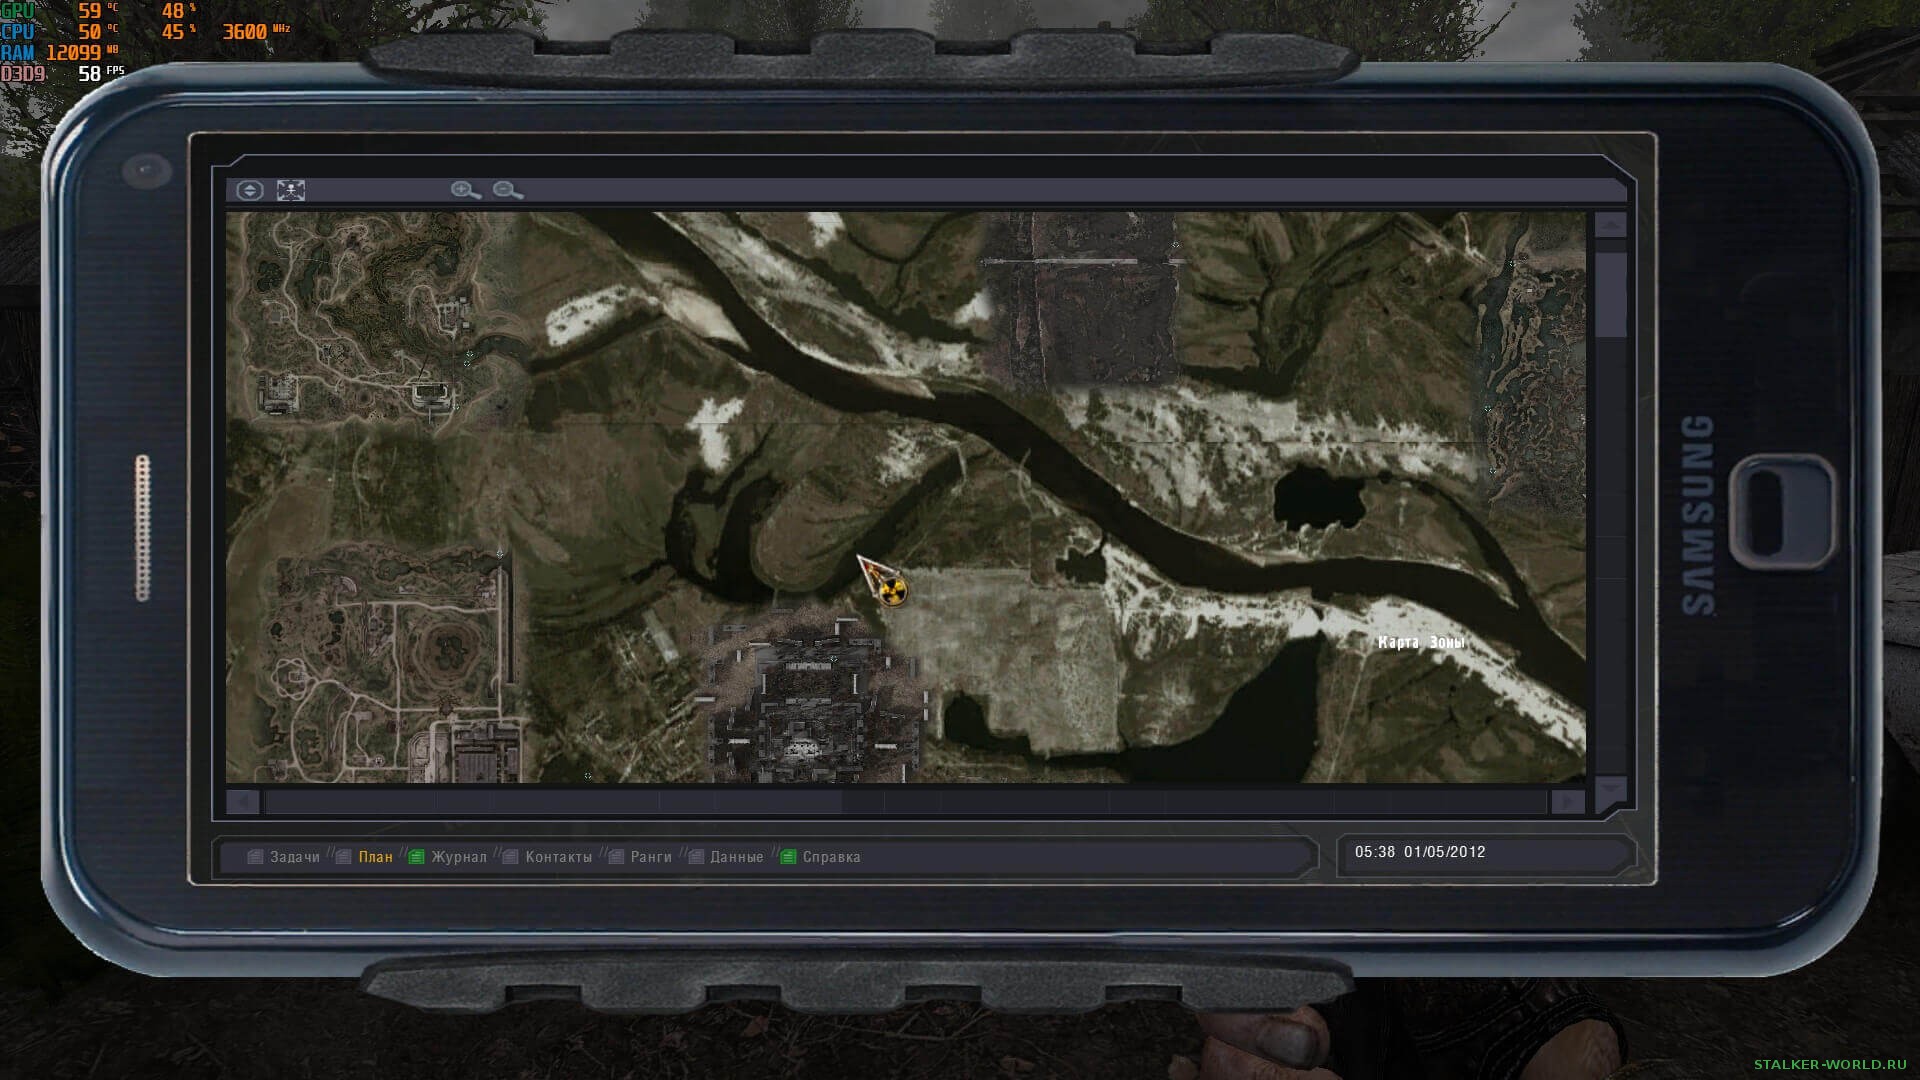Open the Задачи tab
Image resolution: width=1920 pixels, height=1080 pixels.
point(294,857)
